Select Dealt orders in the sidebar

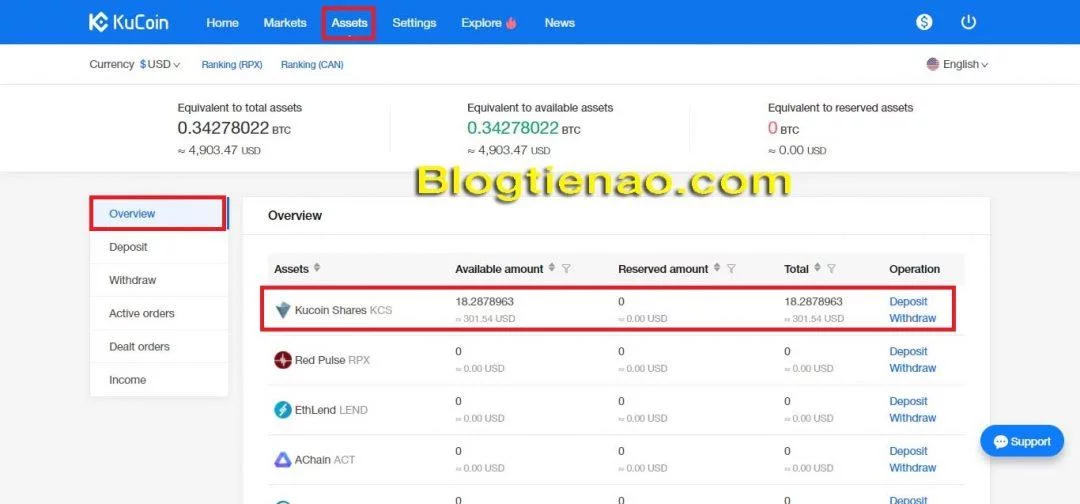coord(159,346)
